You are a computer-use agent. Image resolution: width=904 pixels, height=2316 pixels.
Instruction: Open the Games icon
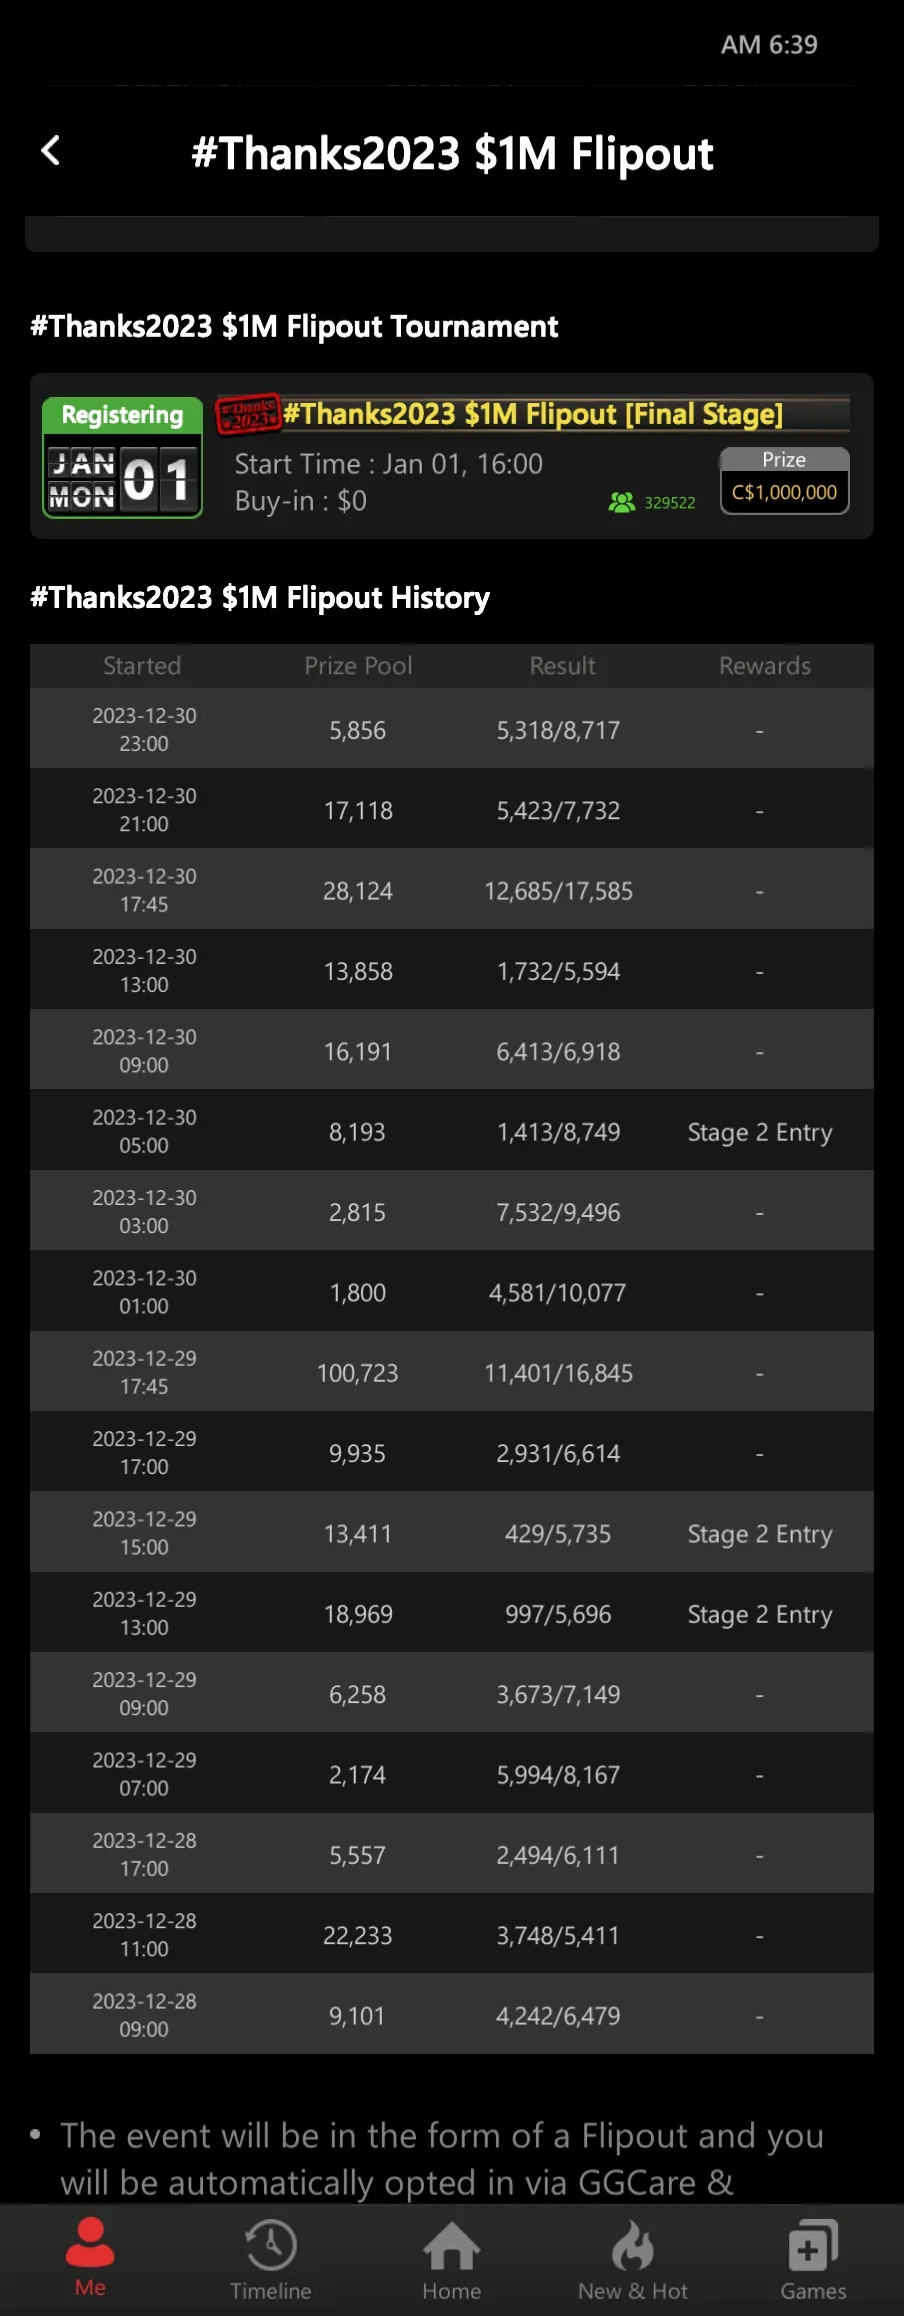(813, 2246)
